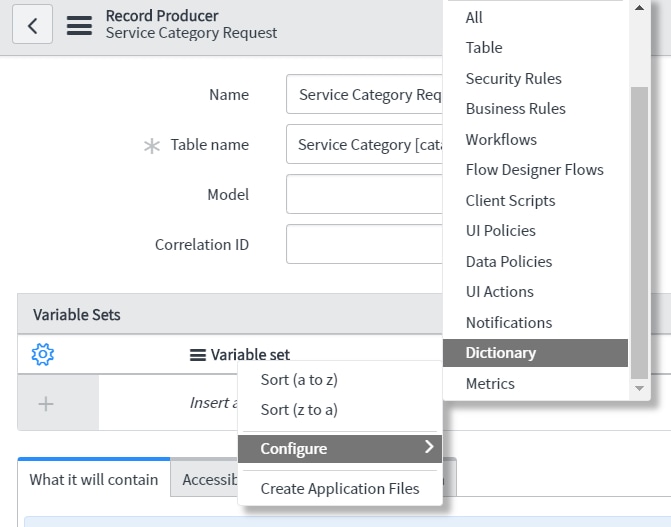The width and height of the screenshot is (671, 527).
Task: Focus the Model input field
Action: 364,194
